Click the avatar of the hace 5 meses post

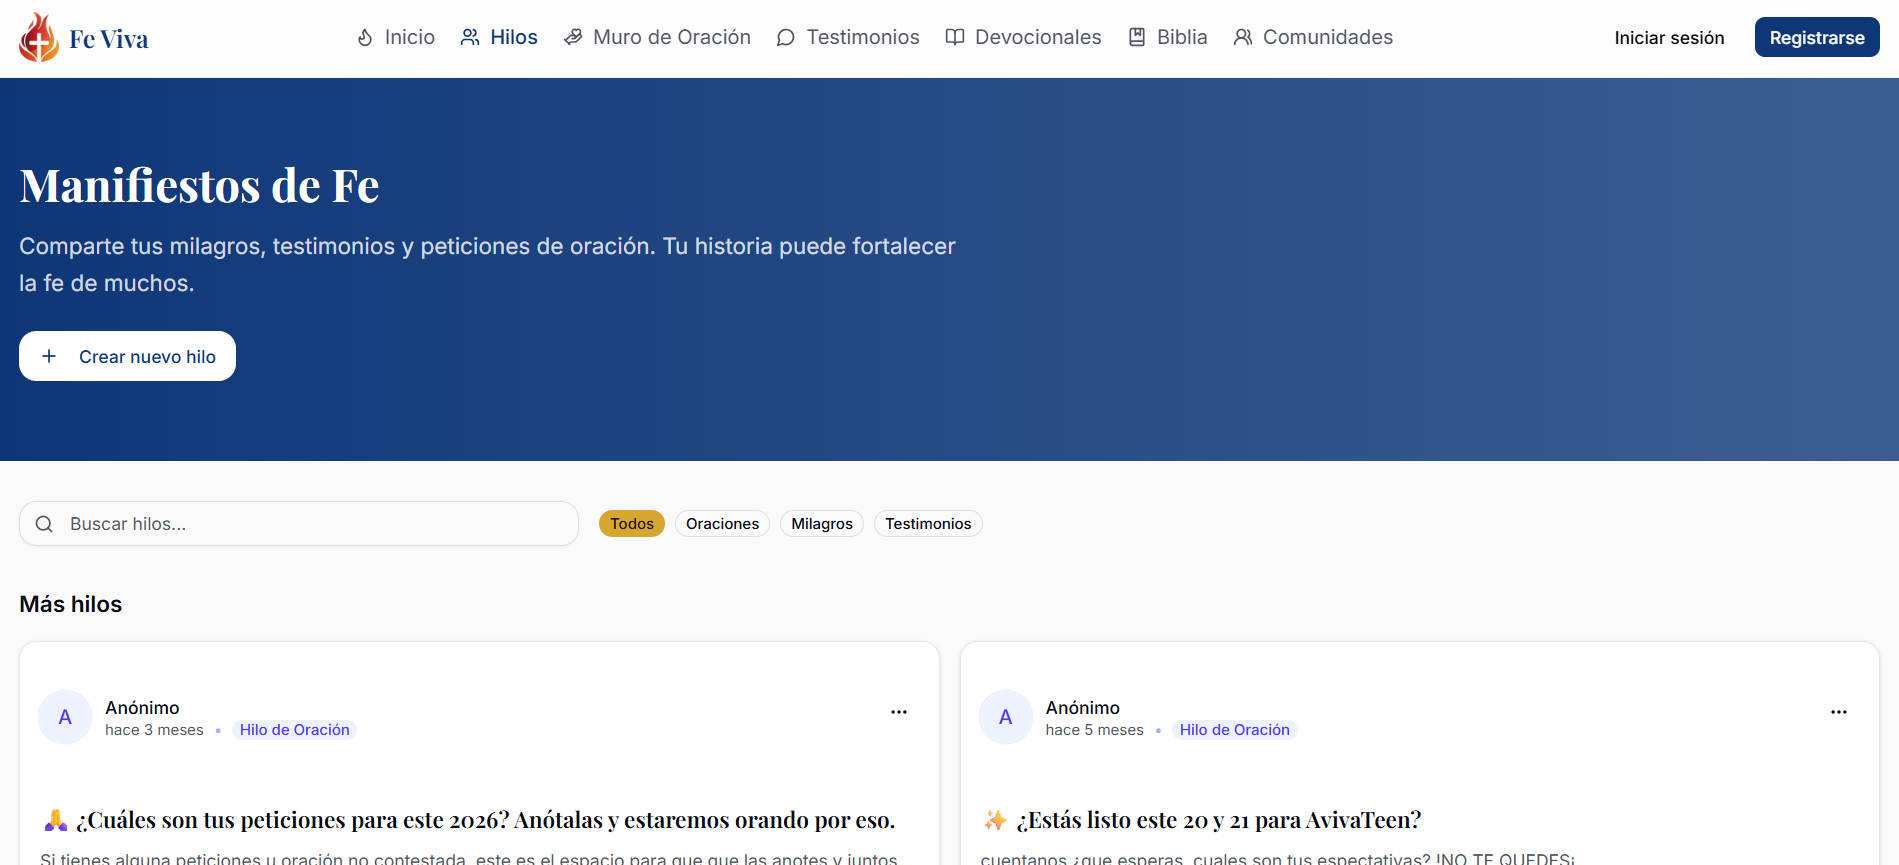1006,717
